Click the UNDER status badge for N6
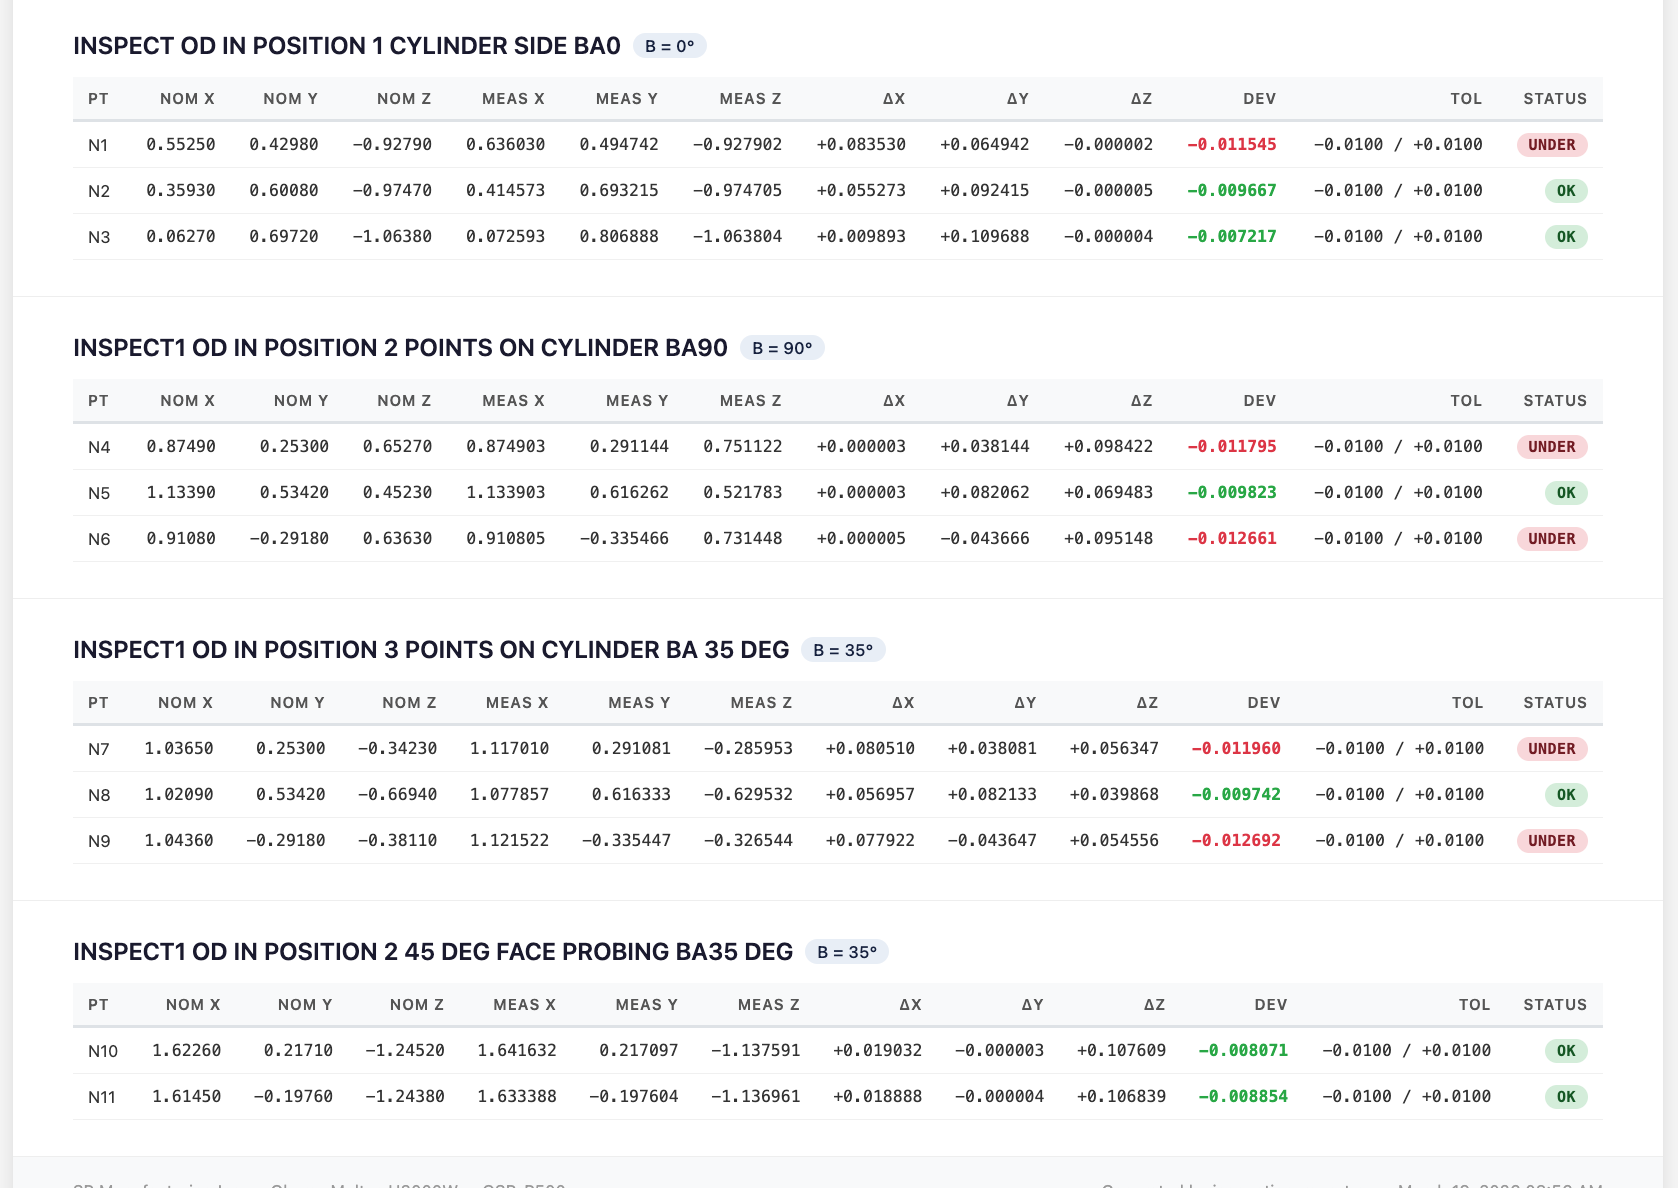This screenshot has width=1678, height=1188. point(1551,539)
